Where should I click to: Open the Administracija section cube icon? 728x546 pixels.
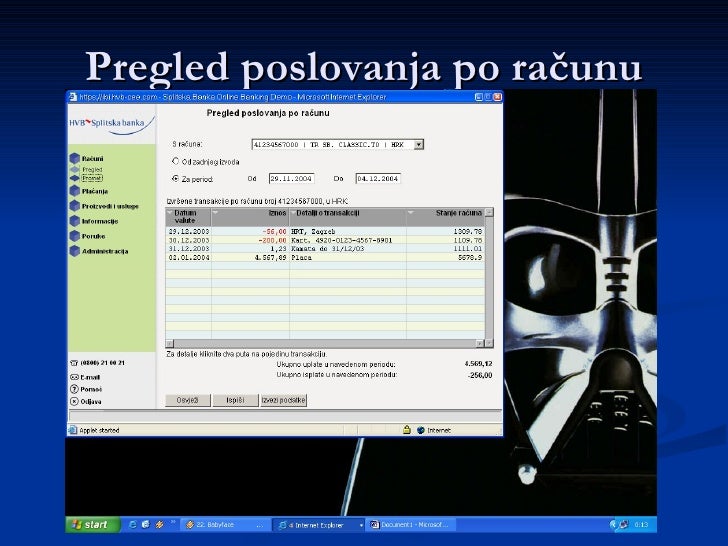click(75, 251)
